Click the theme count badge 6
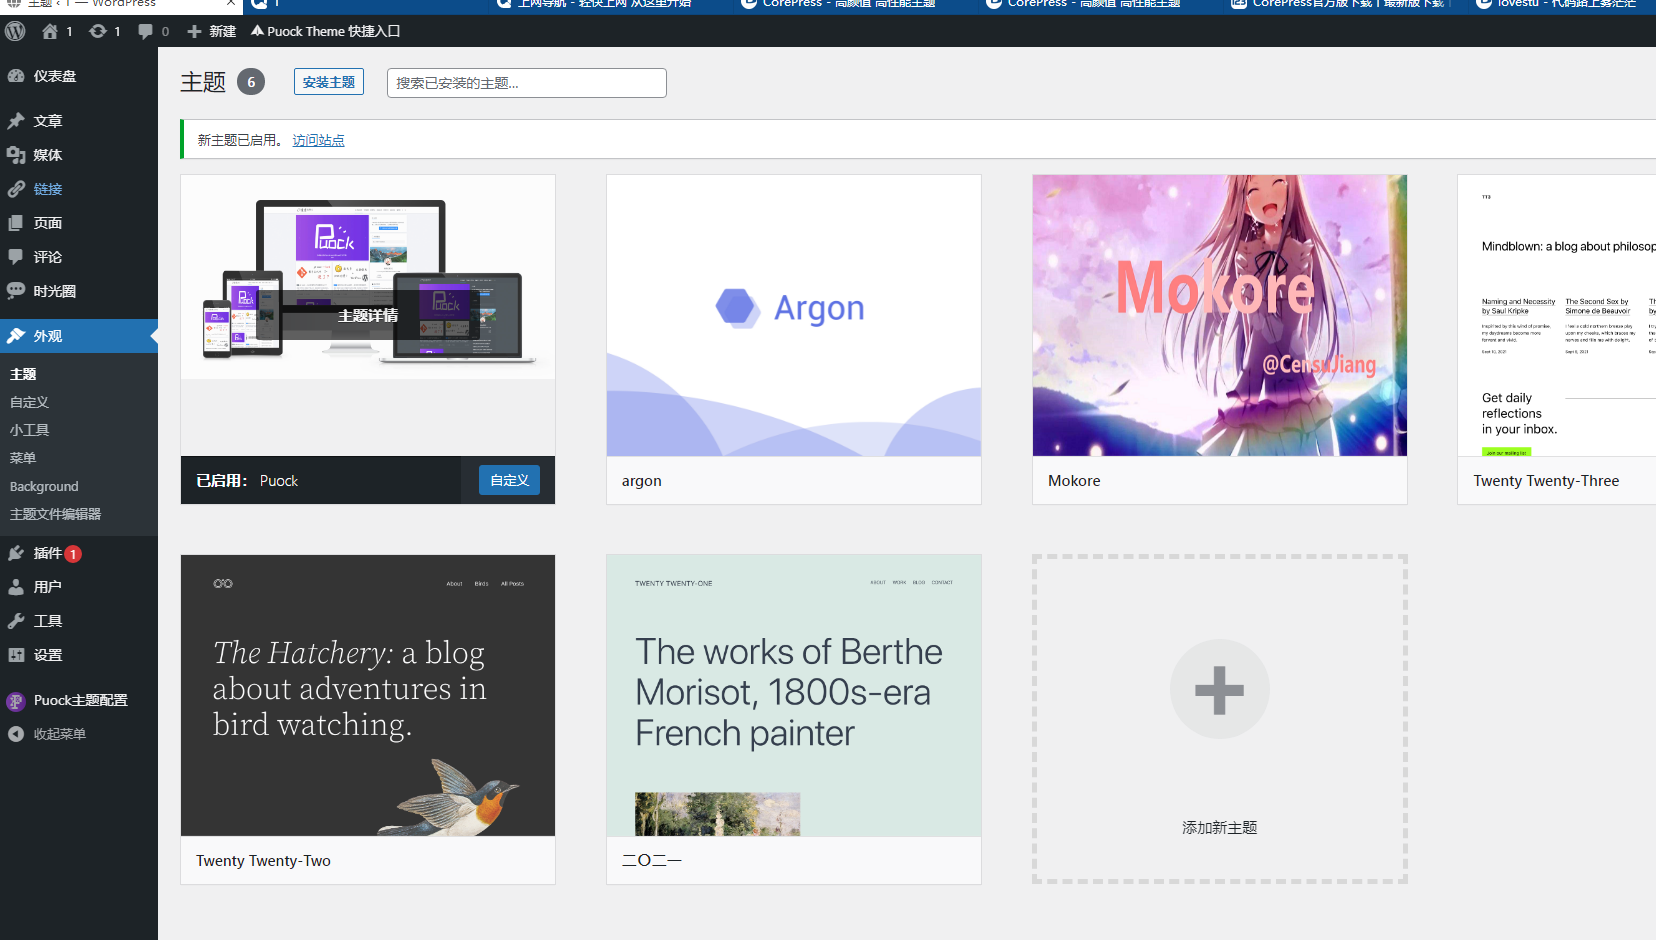The image size is (1656, 940). click(x=251, y=82)
